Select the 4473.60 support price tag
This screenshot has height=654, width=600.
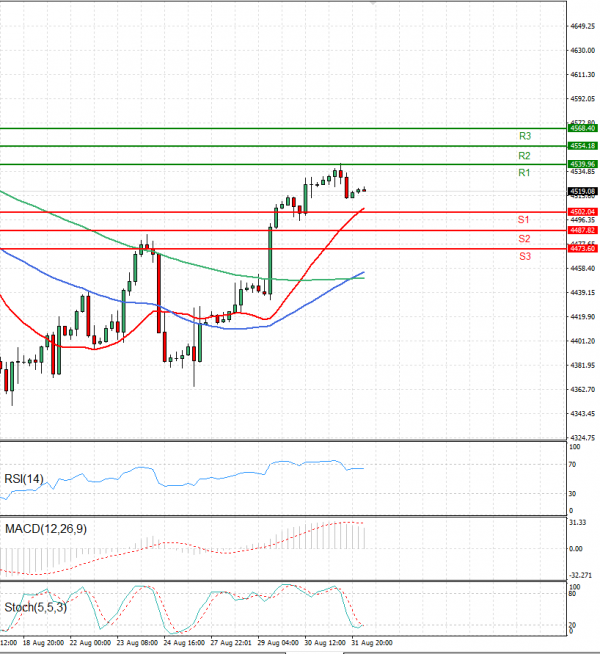coord(583,249)
